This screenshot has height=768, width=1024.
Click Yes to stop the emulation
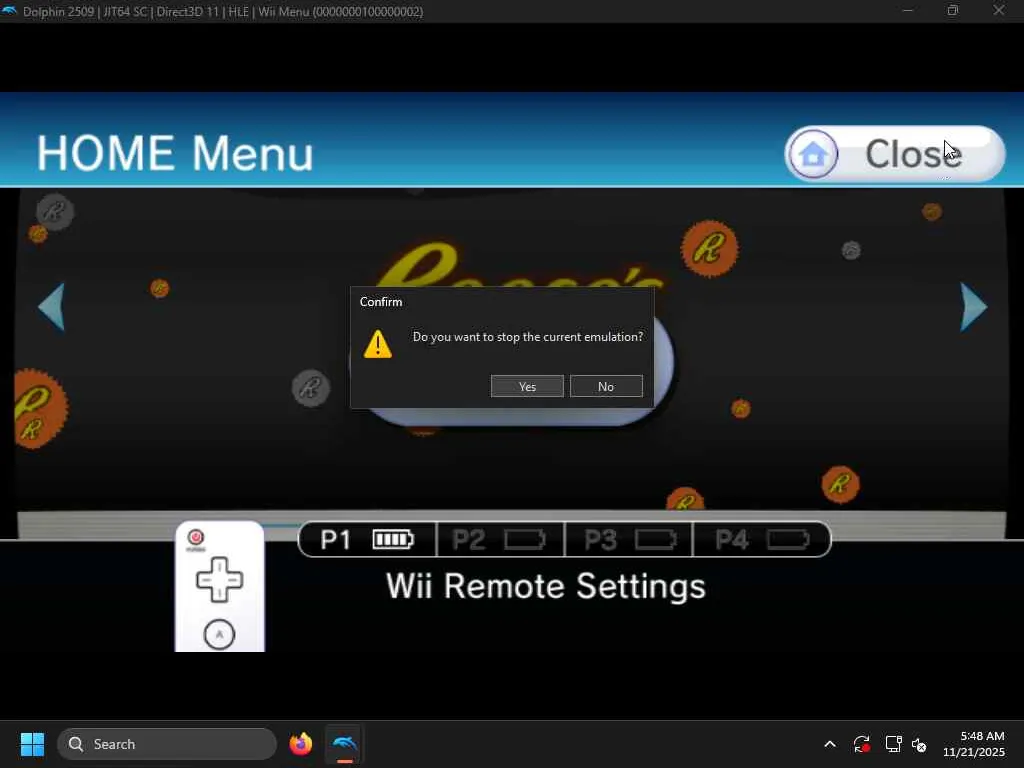click(x=527, y=386)
